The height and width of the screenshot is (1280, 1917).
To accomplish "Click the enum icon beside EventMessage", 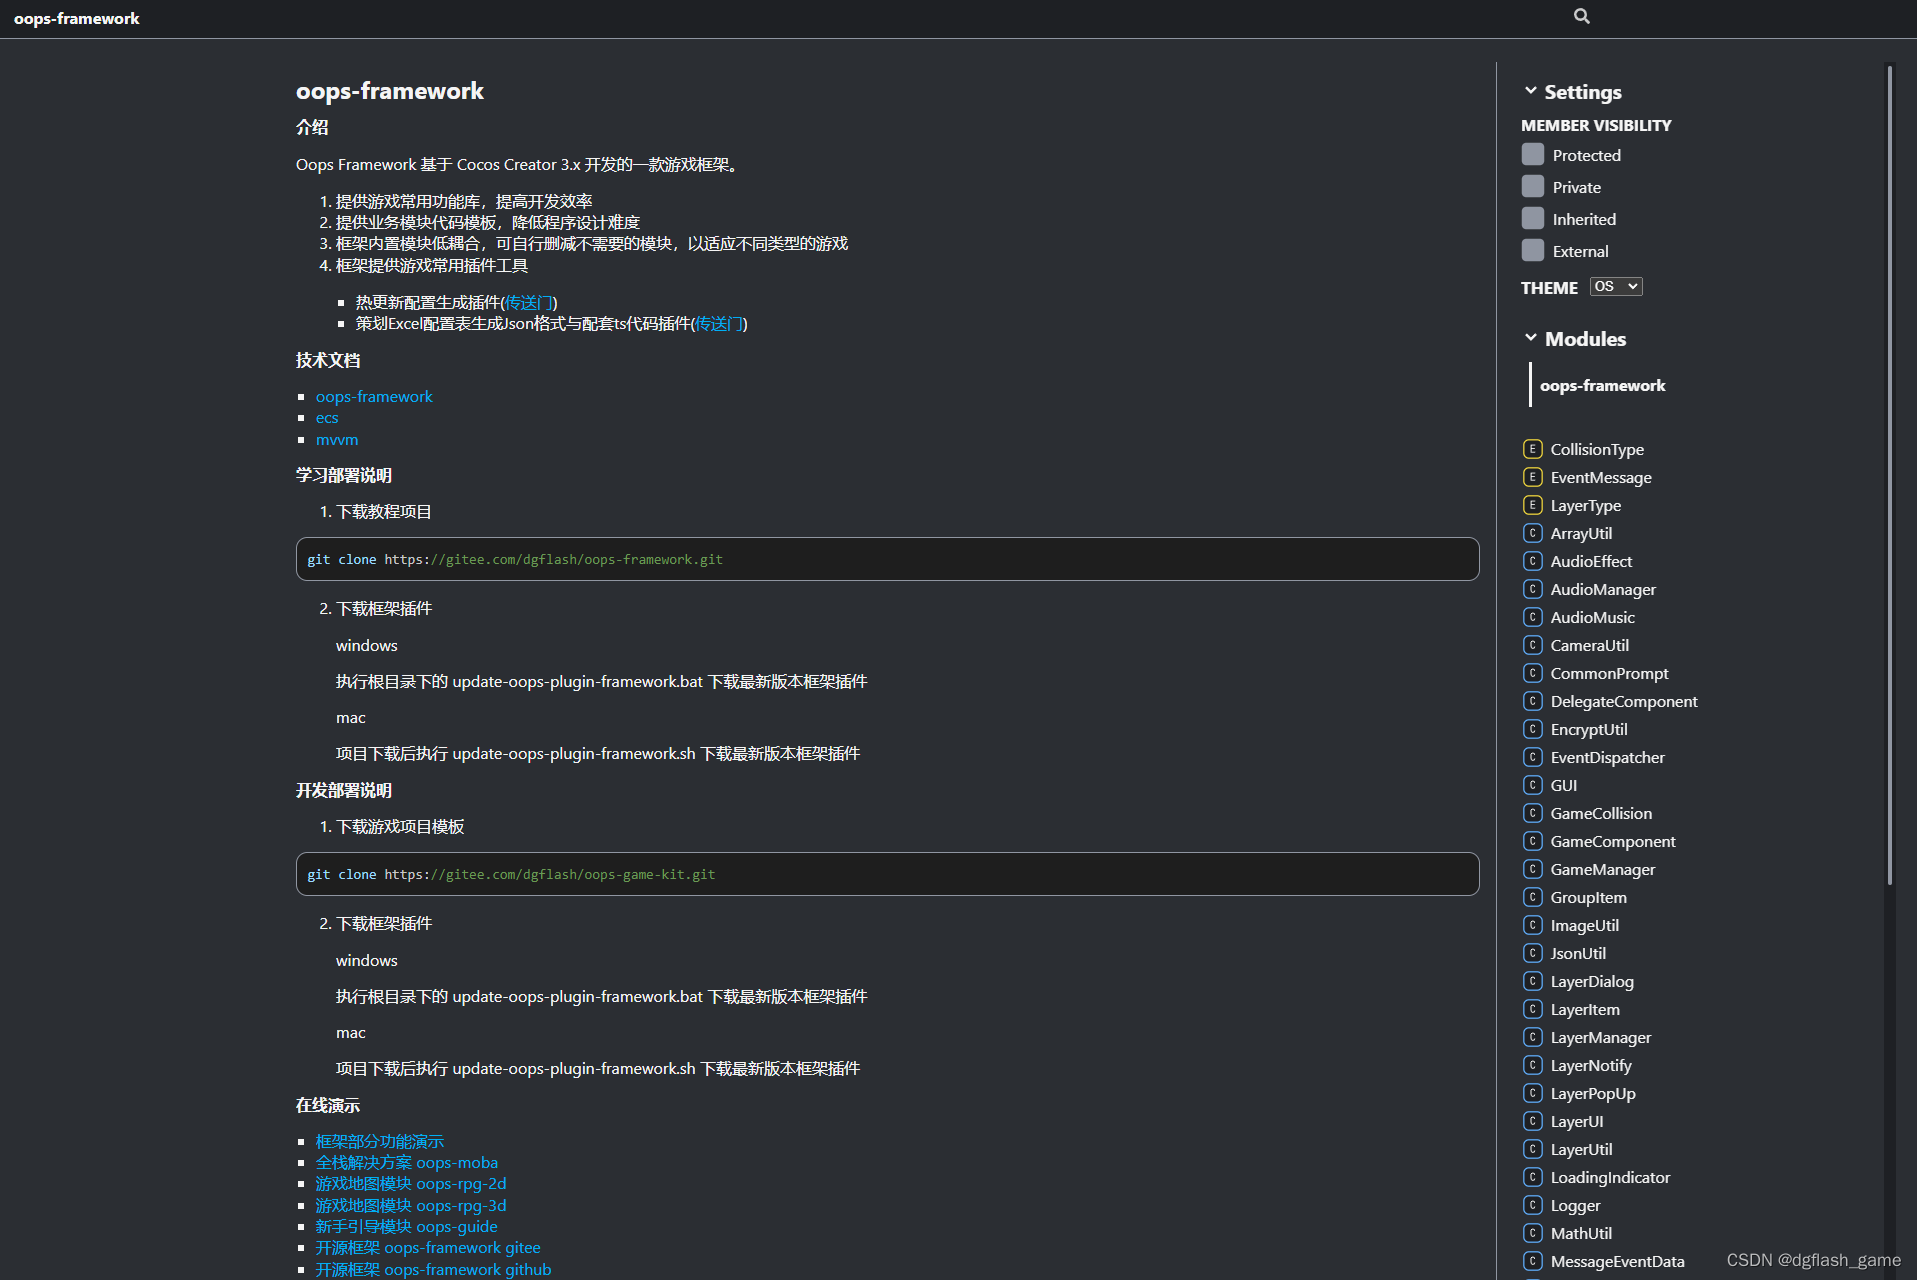I will pos(1533,477).
